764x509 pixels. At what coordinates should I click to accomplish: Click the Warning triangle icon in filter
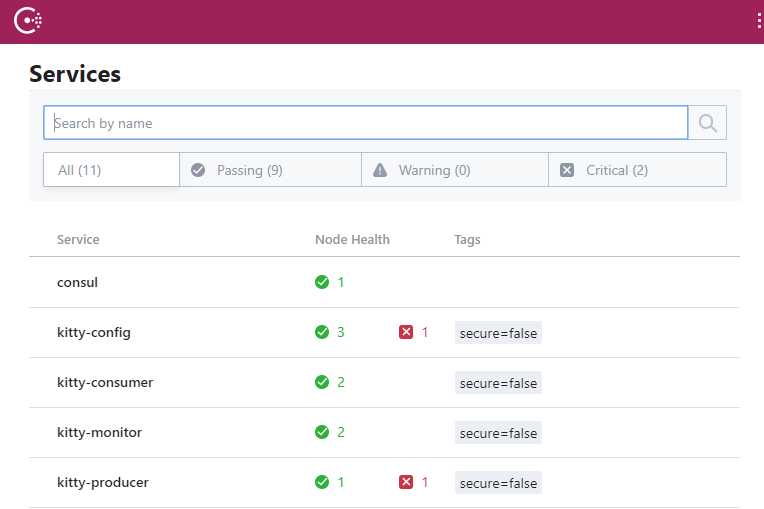[x=380, y=170]
